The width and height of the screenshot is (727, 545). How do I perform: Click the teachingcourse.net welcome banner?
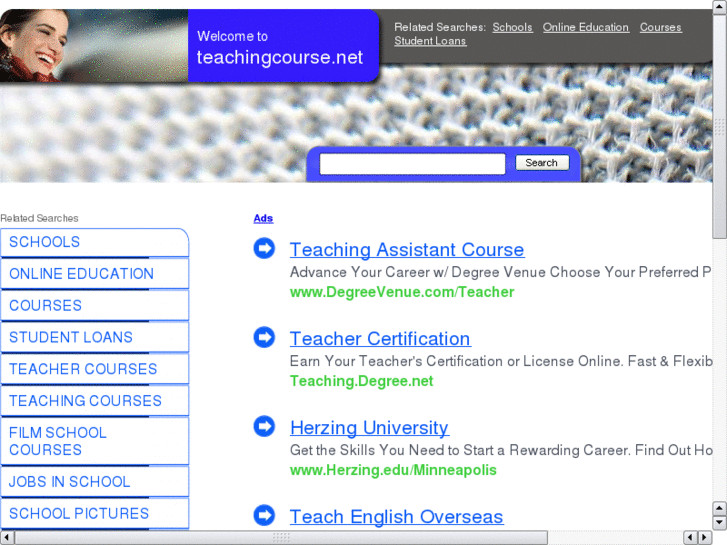click(x=283, y=46)
